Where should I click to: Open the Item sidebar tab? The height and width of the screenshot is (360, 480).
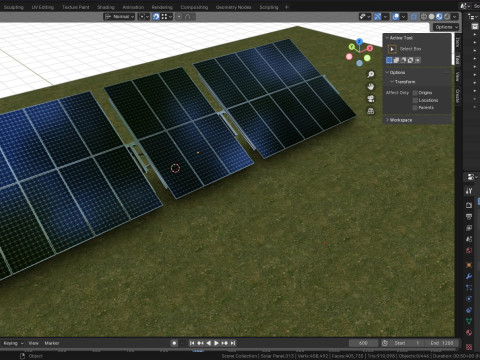[458, 42]
